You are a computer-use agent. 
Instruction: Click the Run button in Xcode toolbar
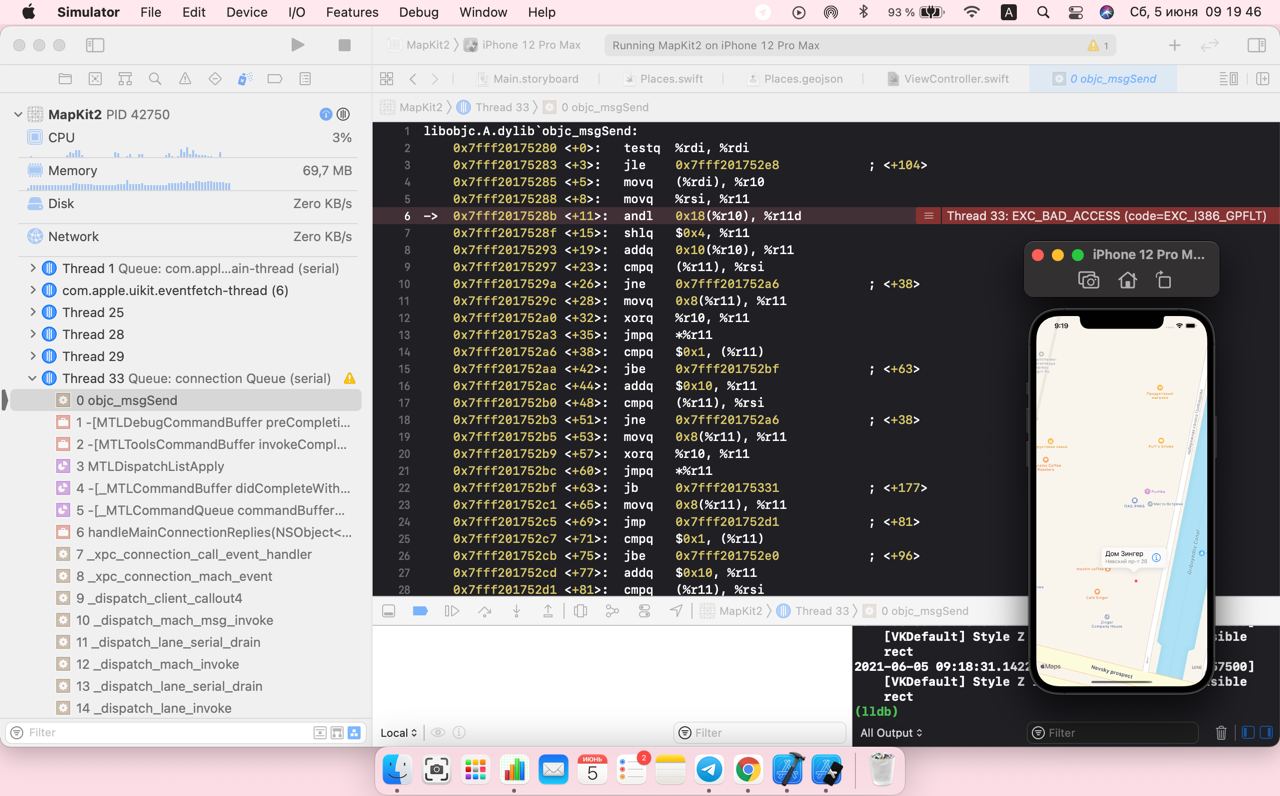(x=297, y=45)
